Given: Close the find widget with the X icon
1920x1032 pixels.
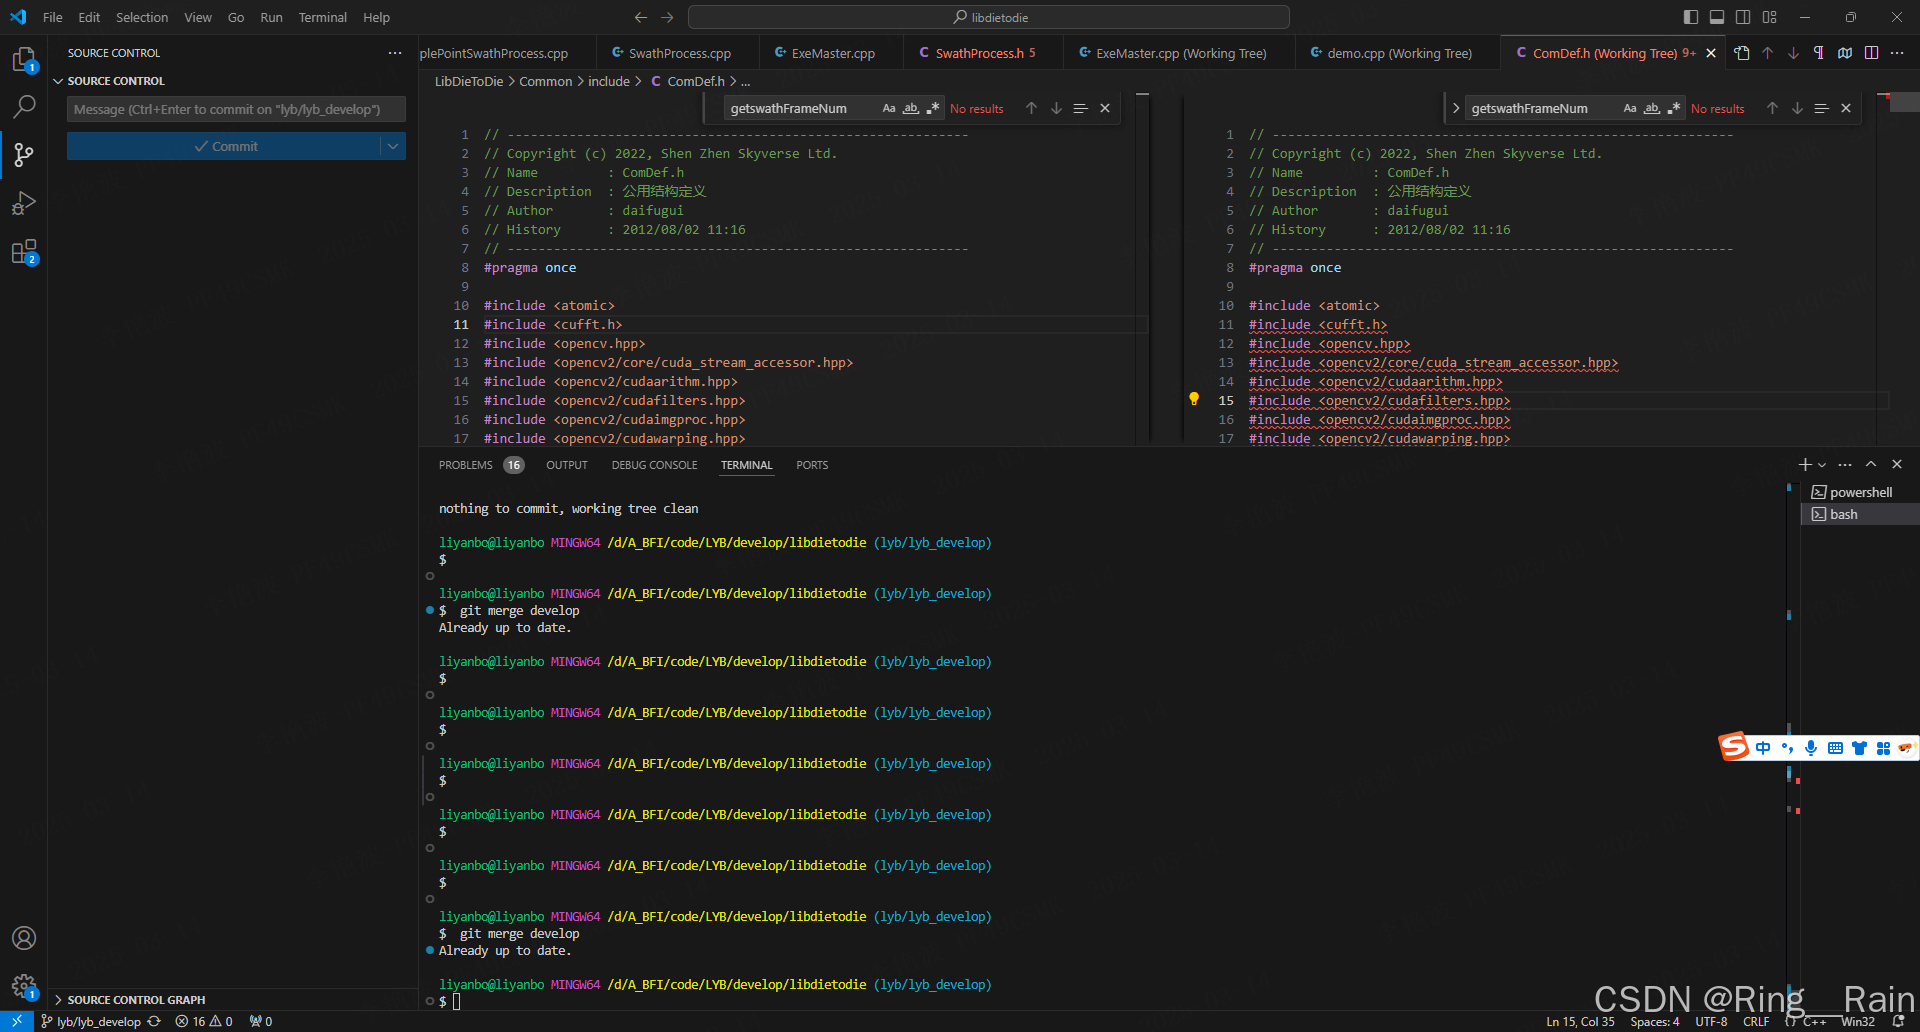Looking at the screenshot, I should 1104,108.
